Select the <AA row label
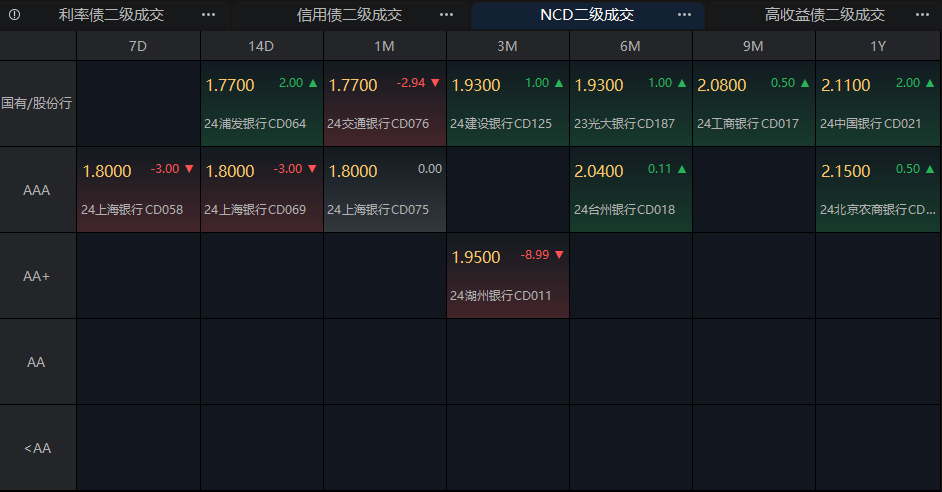The width and height of the screenshot is (942, 492). 37,448
